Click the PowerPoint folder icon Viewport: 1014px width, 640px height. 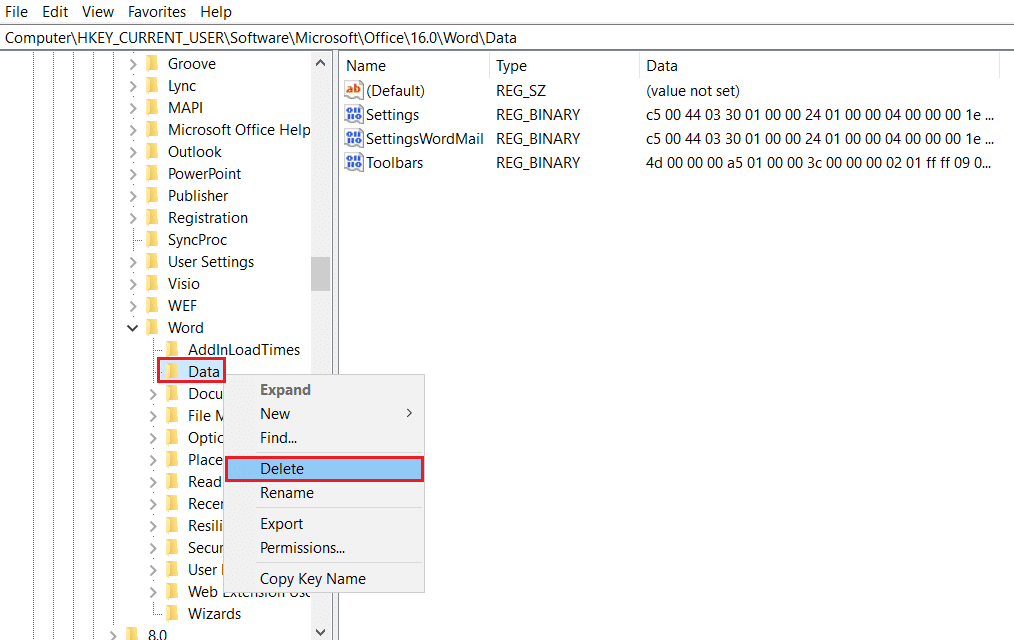point(153,173)
